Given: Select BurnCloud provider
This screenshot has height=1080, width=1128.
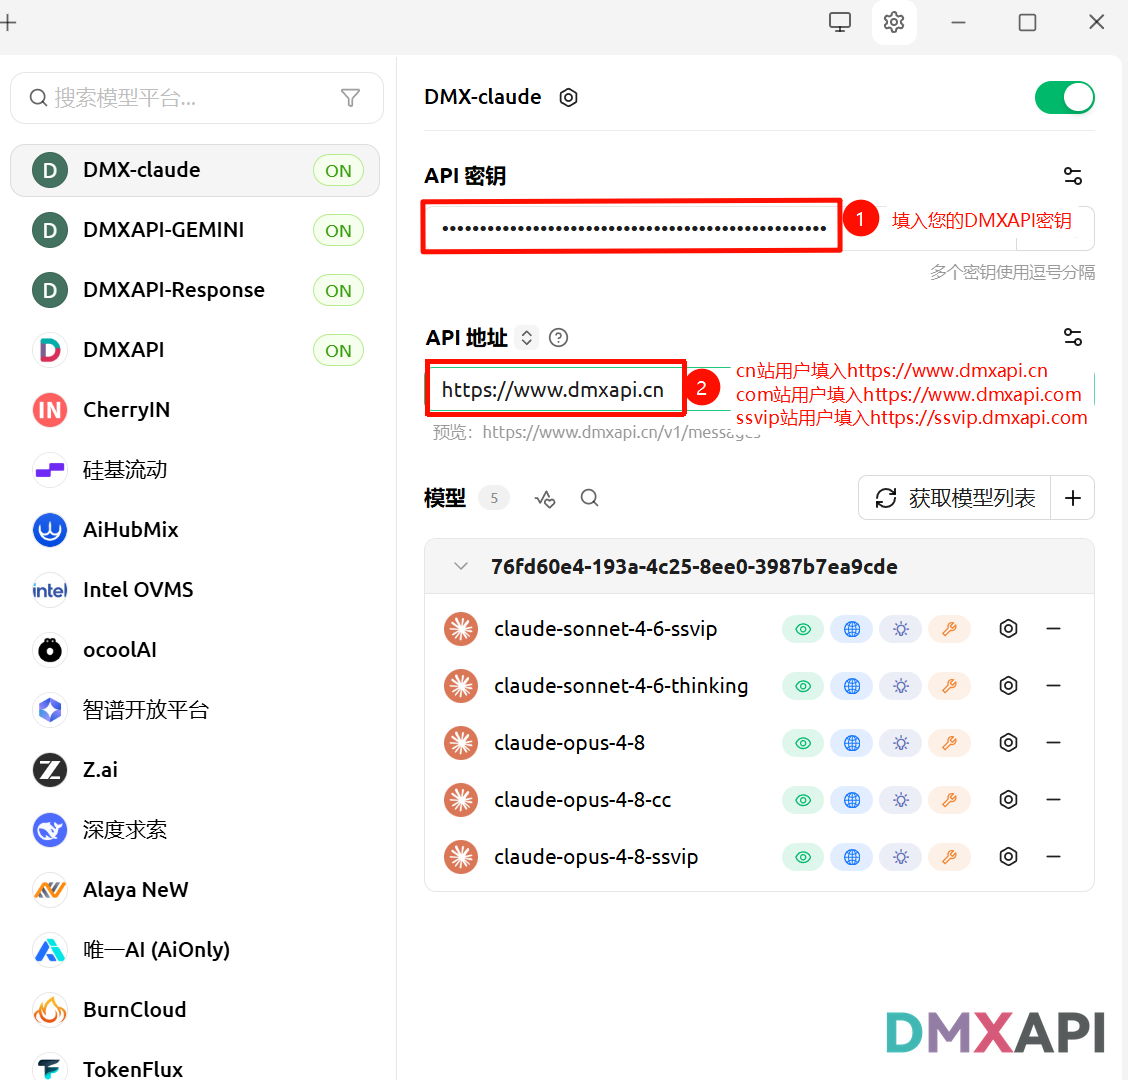Looking at the screenshot, I should pyautogui.click(x=195, y=1010).
